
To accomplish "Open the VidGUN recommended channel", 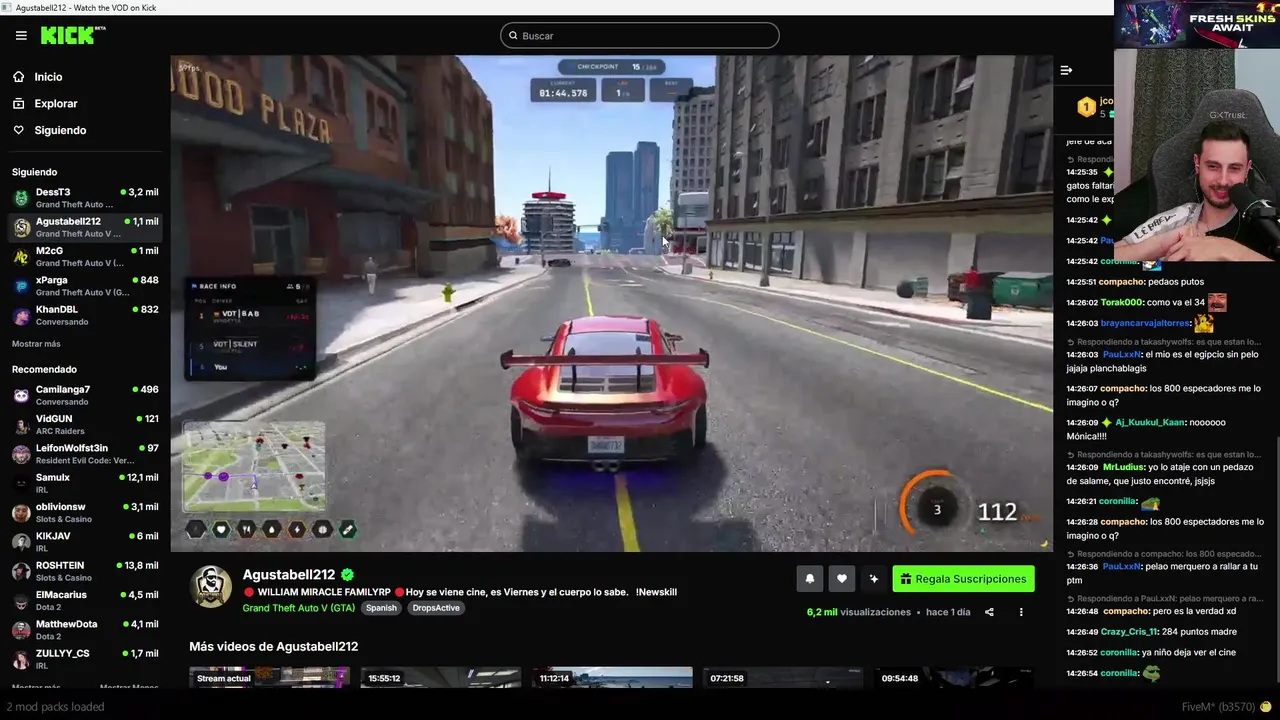I will click(85, 424).
